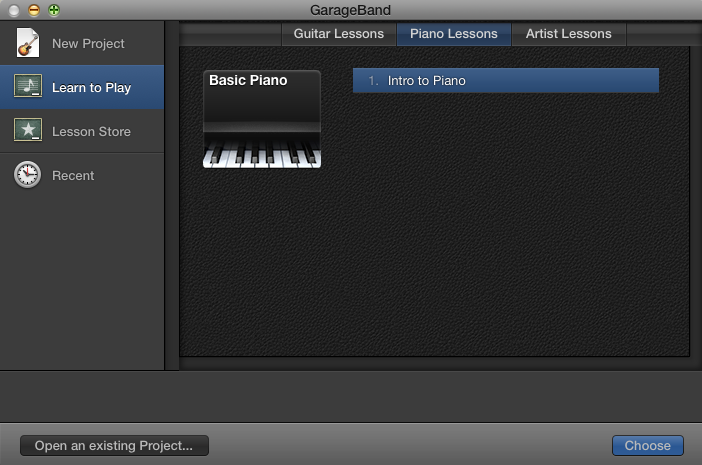Show the Recent label in sidebar
This screenshot has height=465, width=702.
[x=73, y=175]
